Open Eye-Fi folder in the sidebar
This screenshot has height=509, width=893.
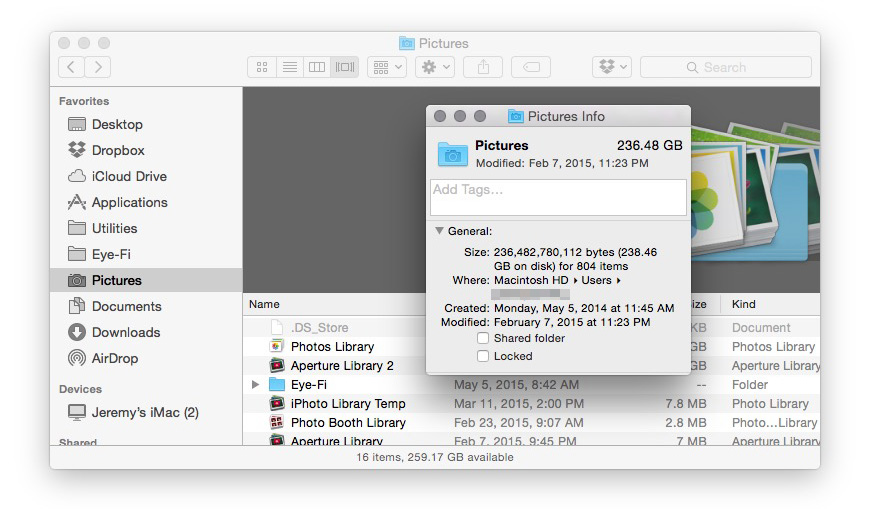111,254
